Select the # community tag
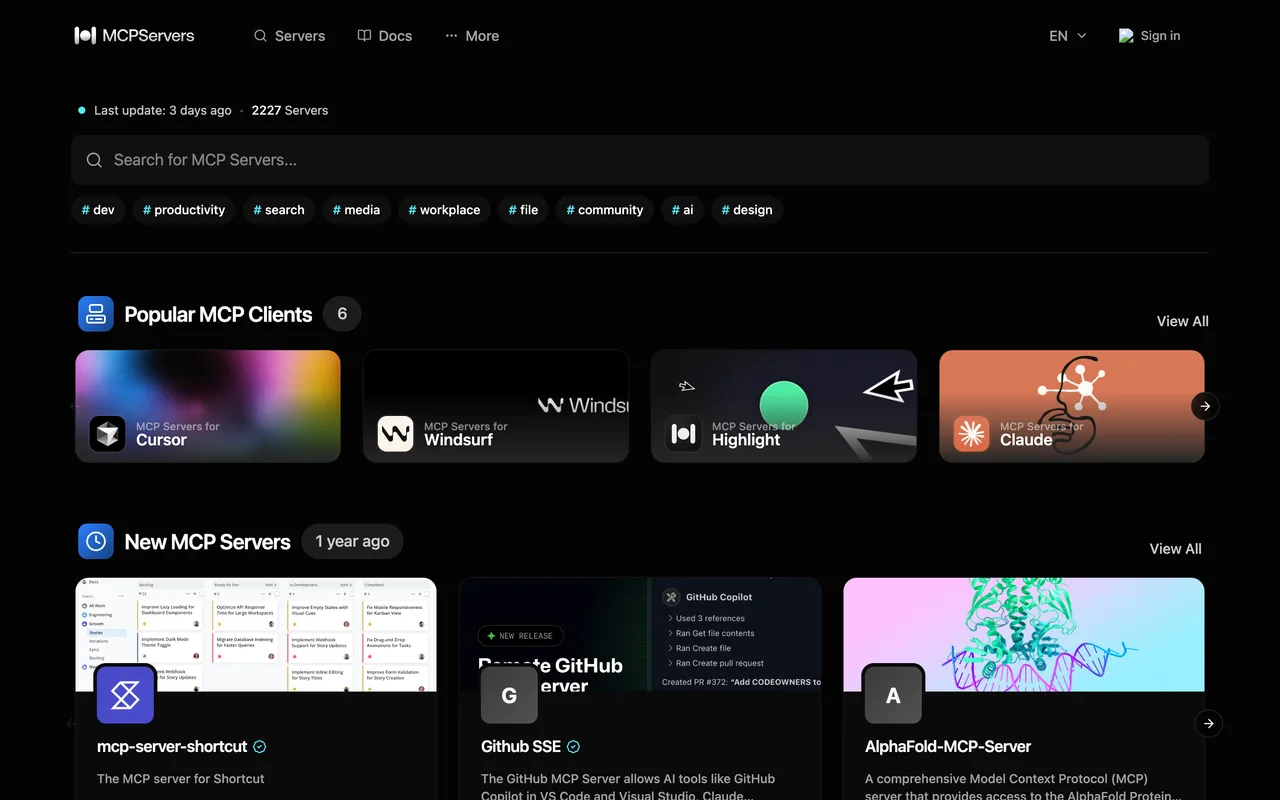 (x=605, y=210)
